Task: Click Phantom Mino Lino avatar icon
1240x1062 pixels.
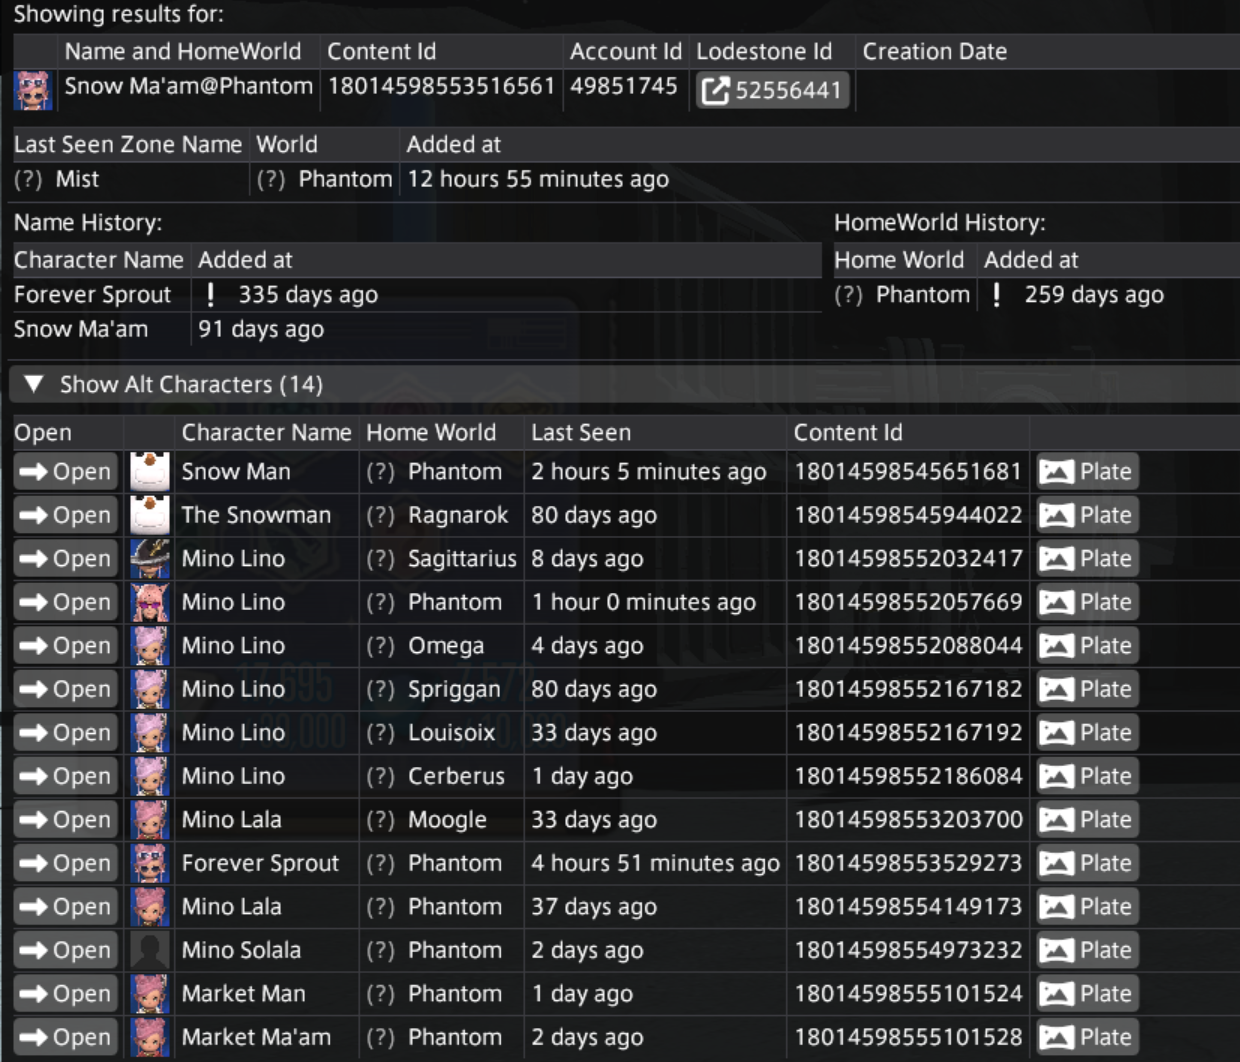Action: [150, 602]
